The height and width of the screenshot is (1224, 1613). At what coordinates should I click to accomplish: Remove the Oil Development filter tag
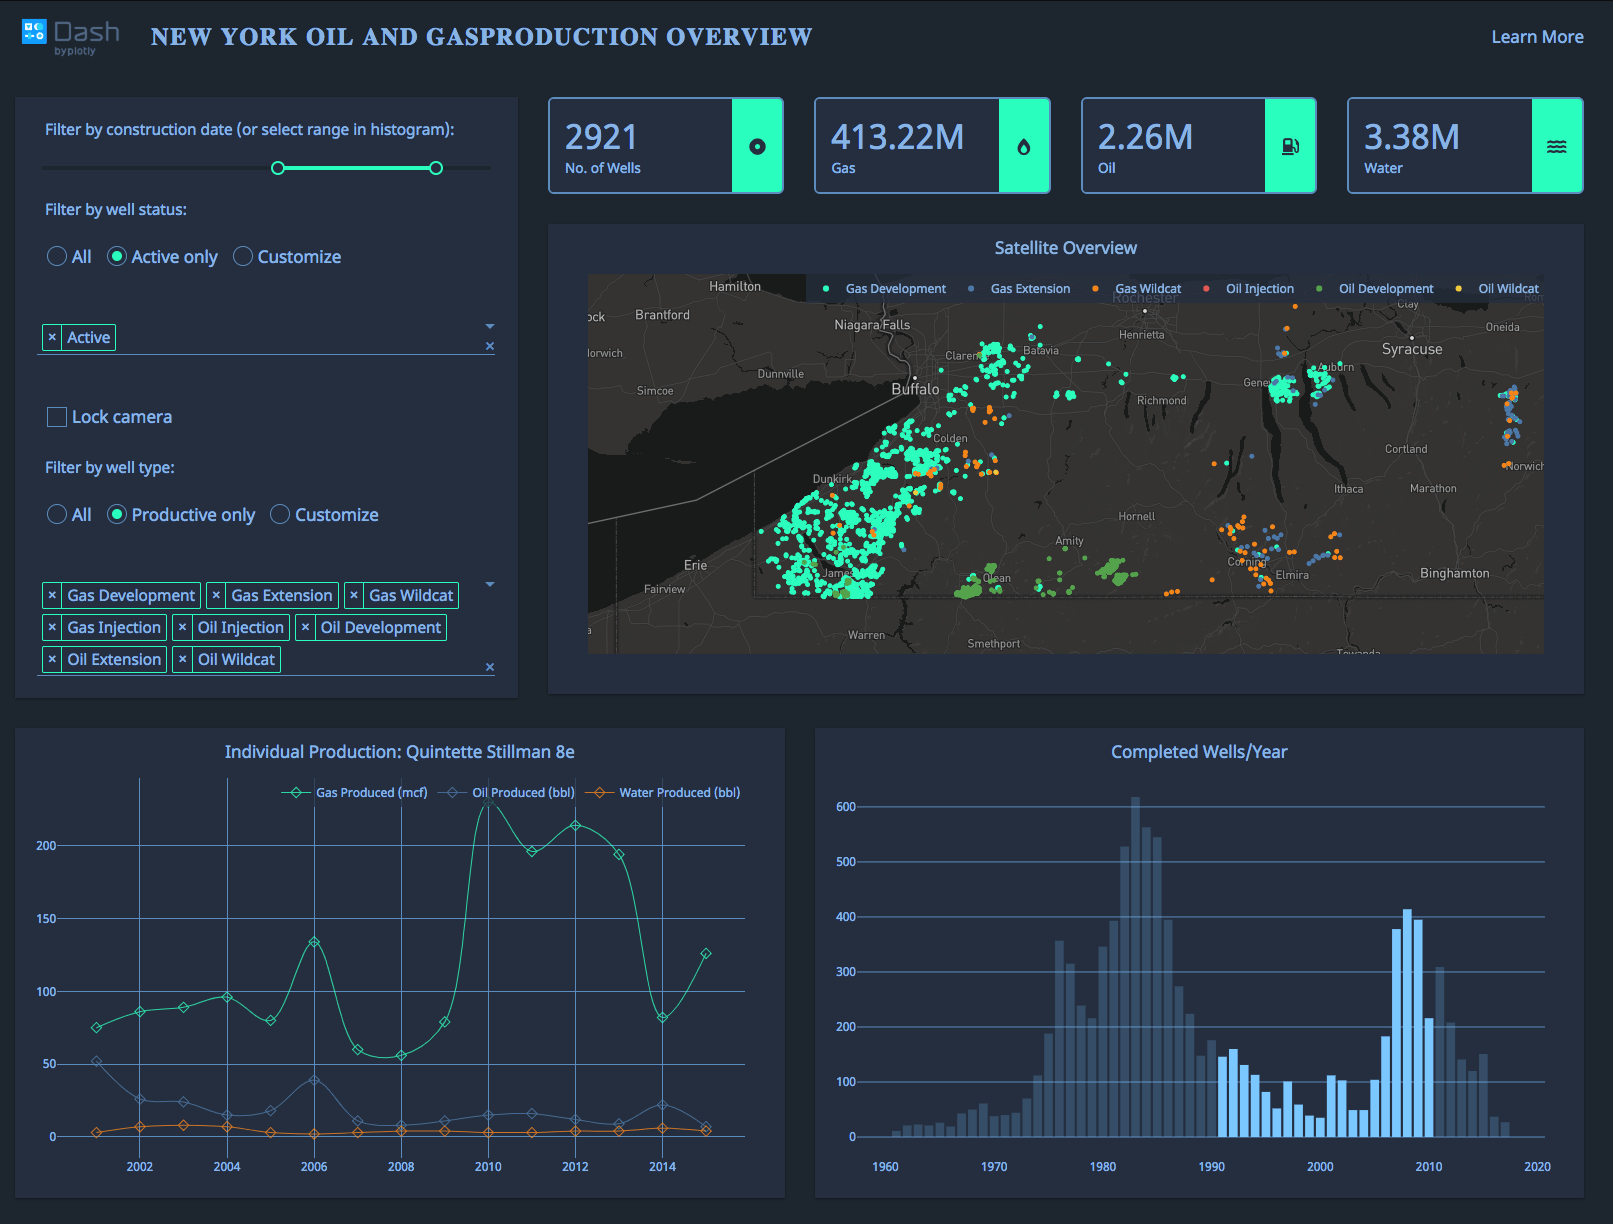(306, 627)
